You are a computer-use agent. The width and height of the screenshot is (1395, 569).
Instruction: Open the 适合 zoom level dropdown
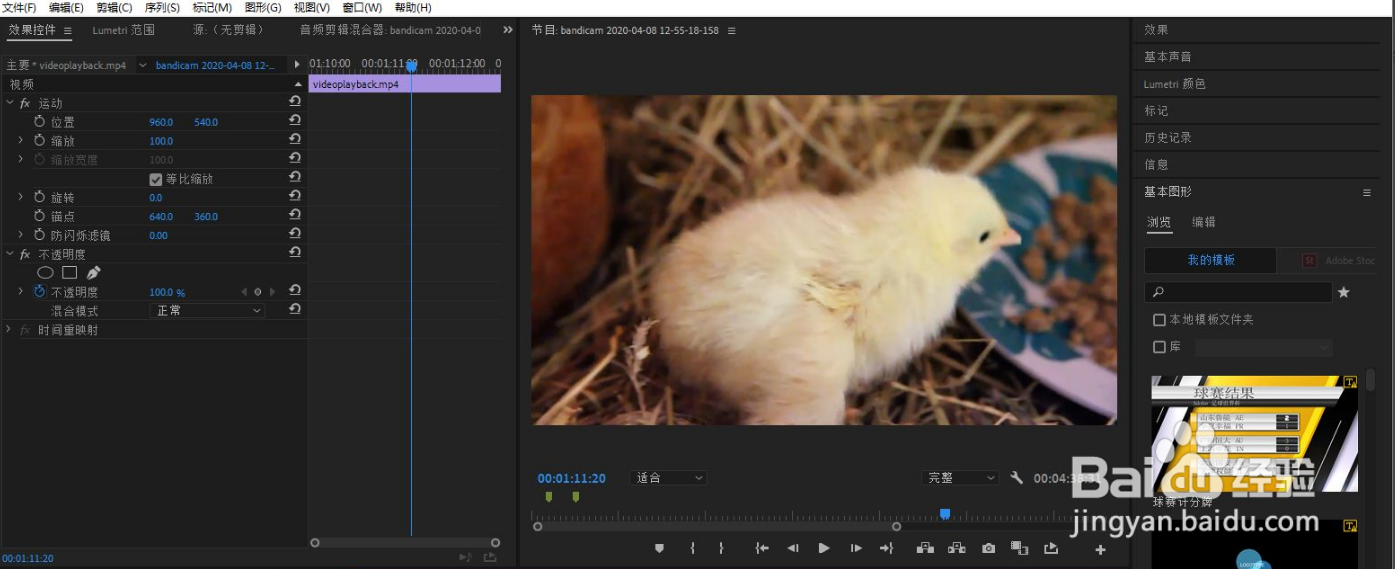click(669, 478)
